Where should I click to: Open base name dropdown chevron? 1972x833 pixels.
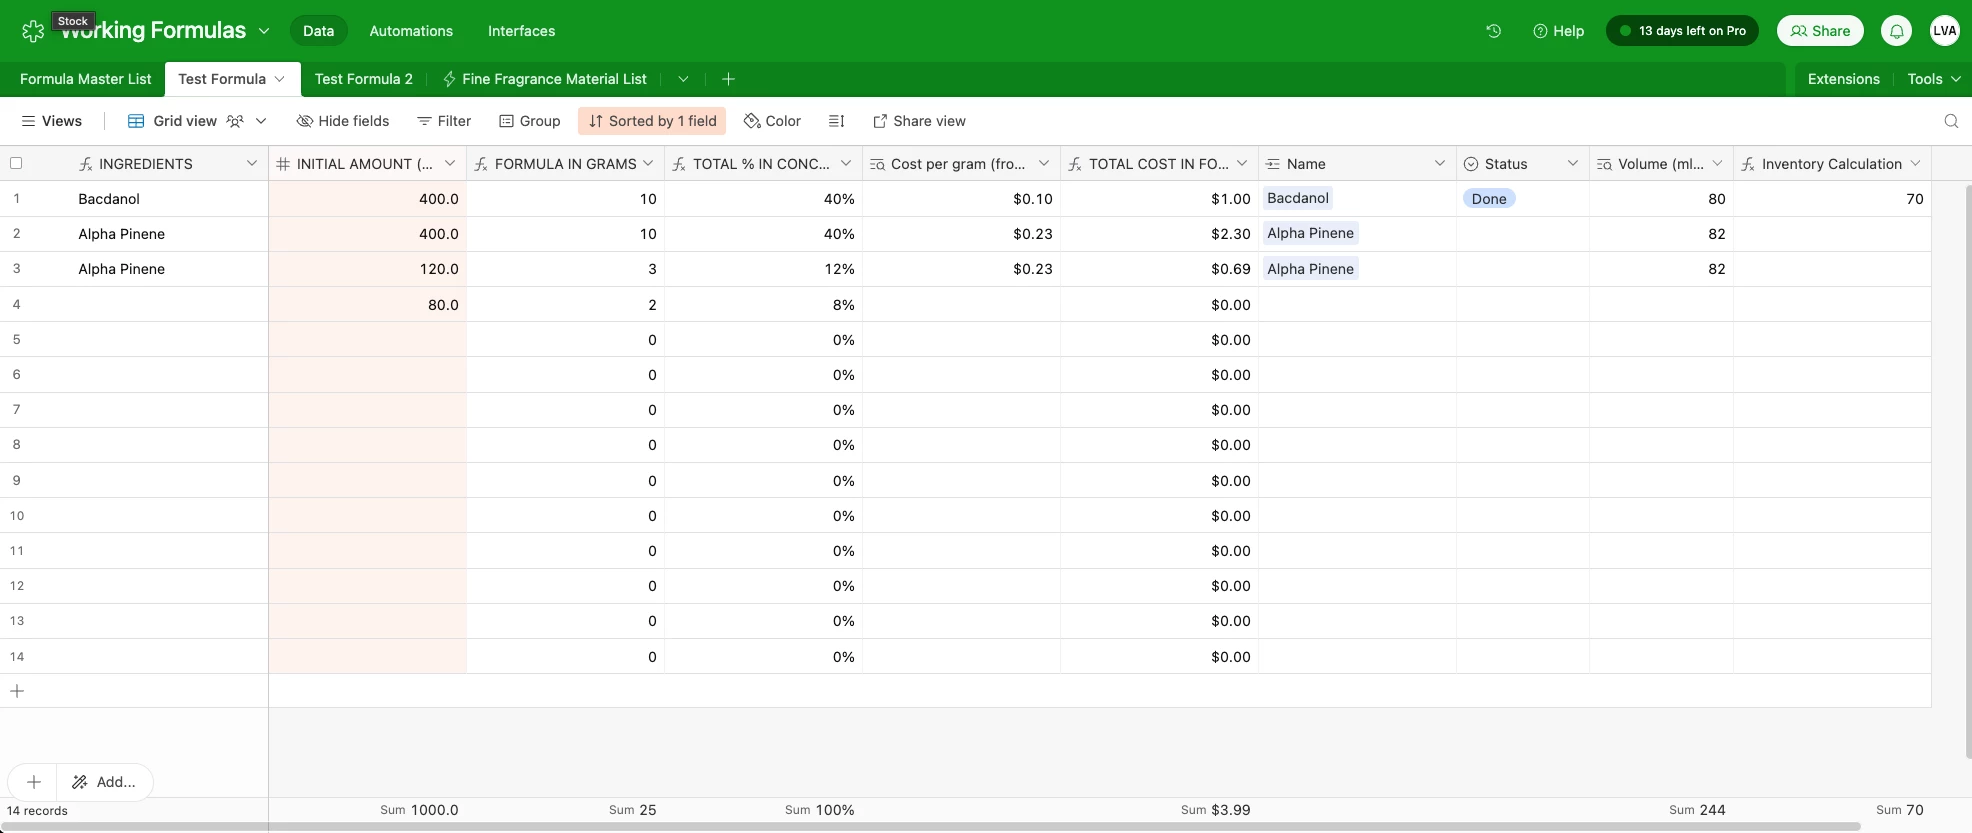[x=264, y=31]
